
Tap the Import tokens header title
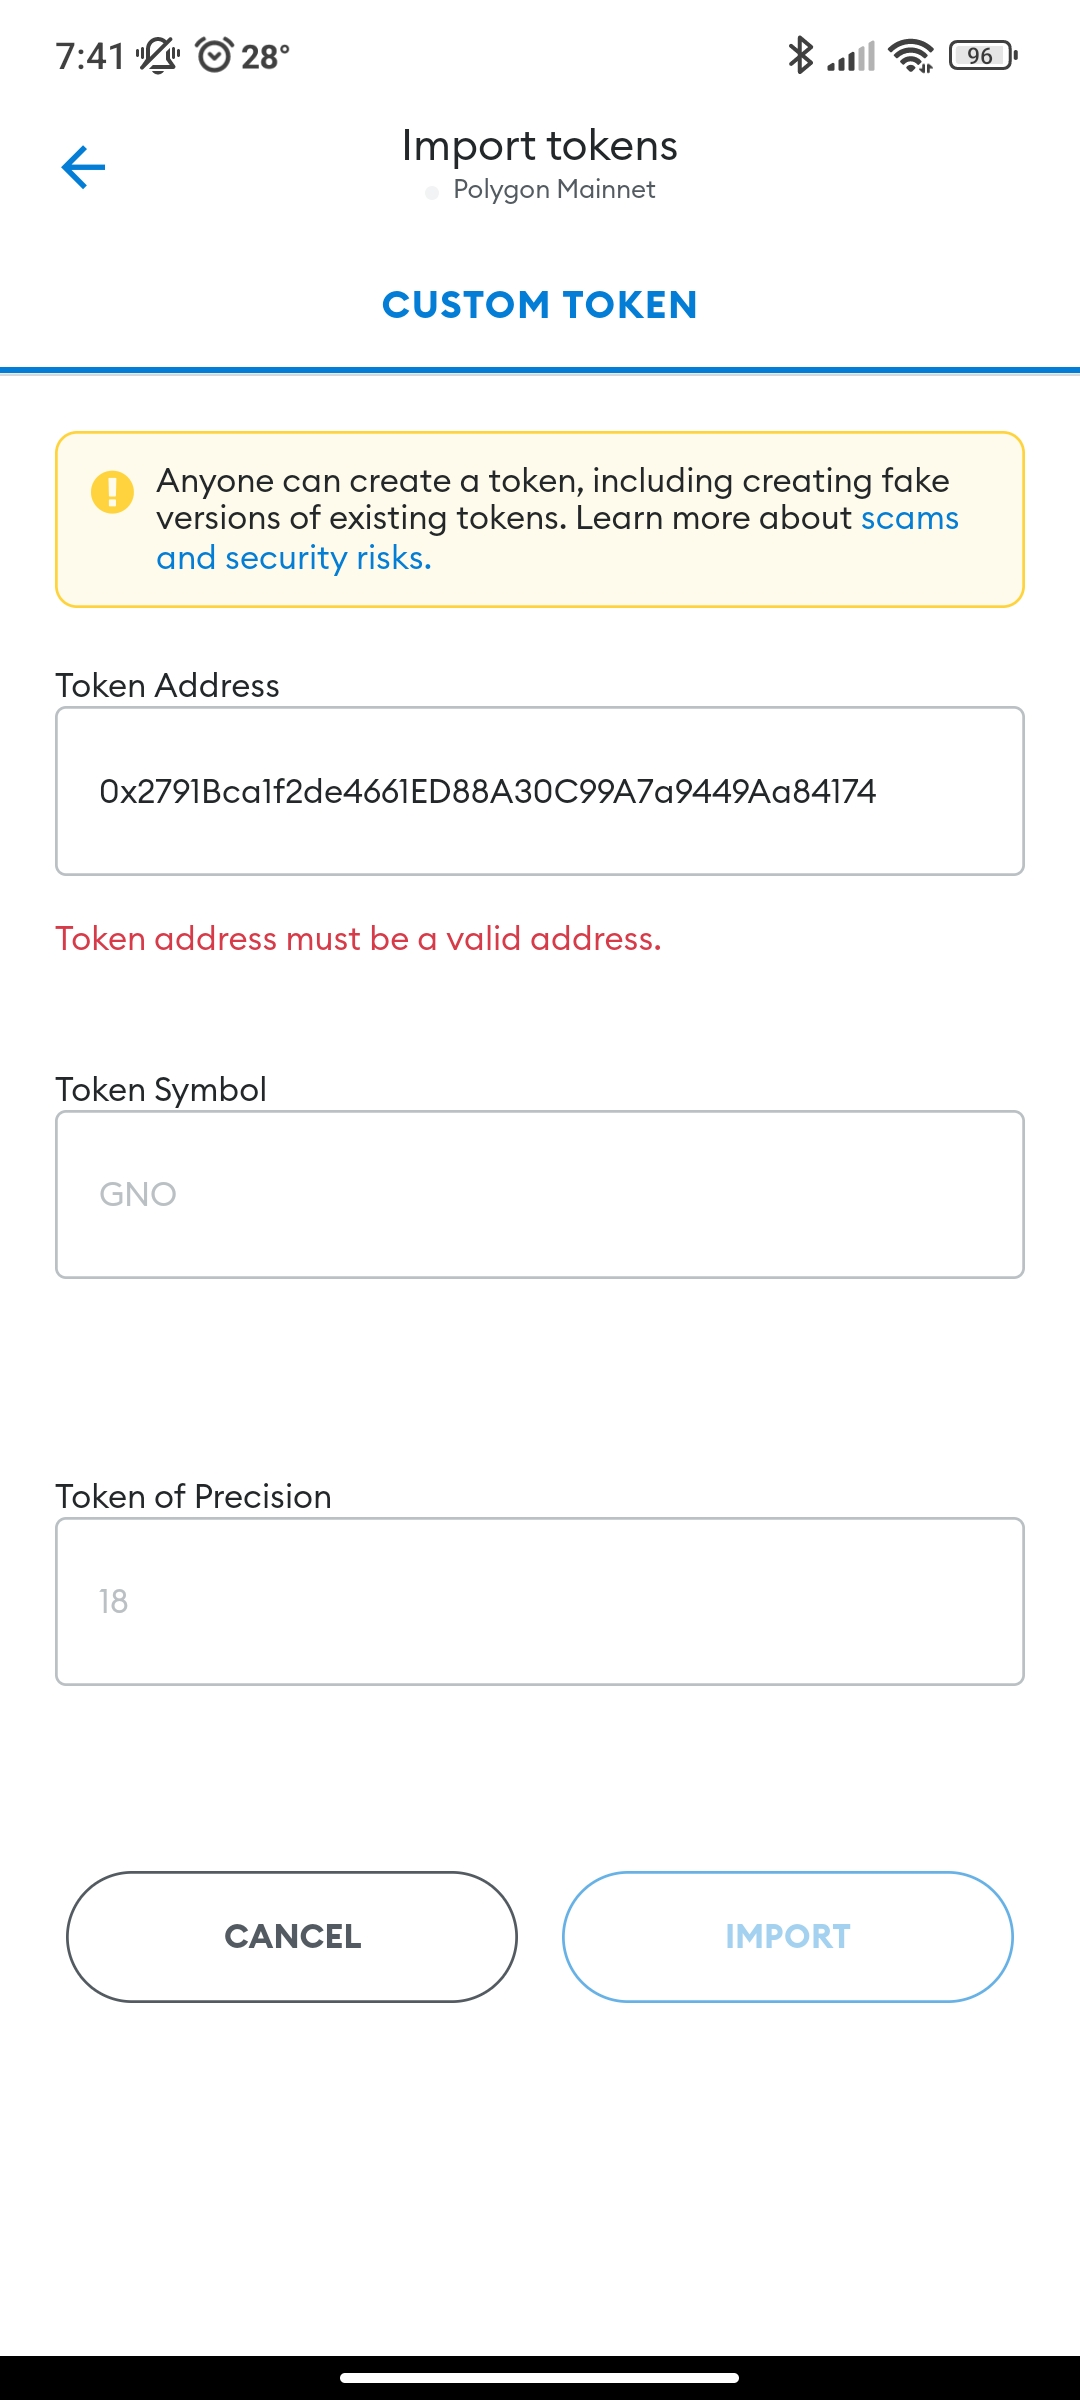pyautogui.click(x=539, y=144)
